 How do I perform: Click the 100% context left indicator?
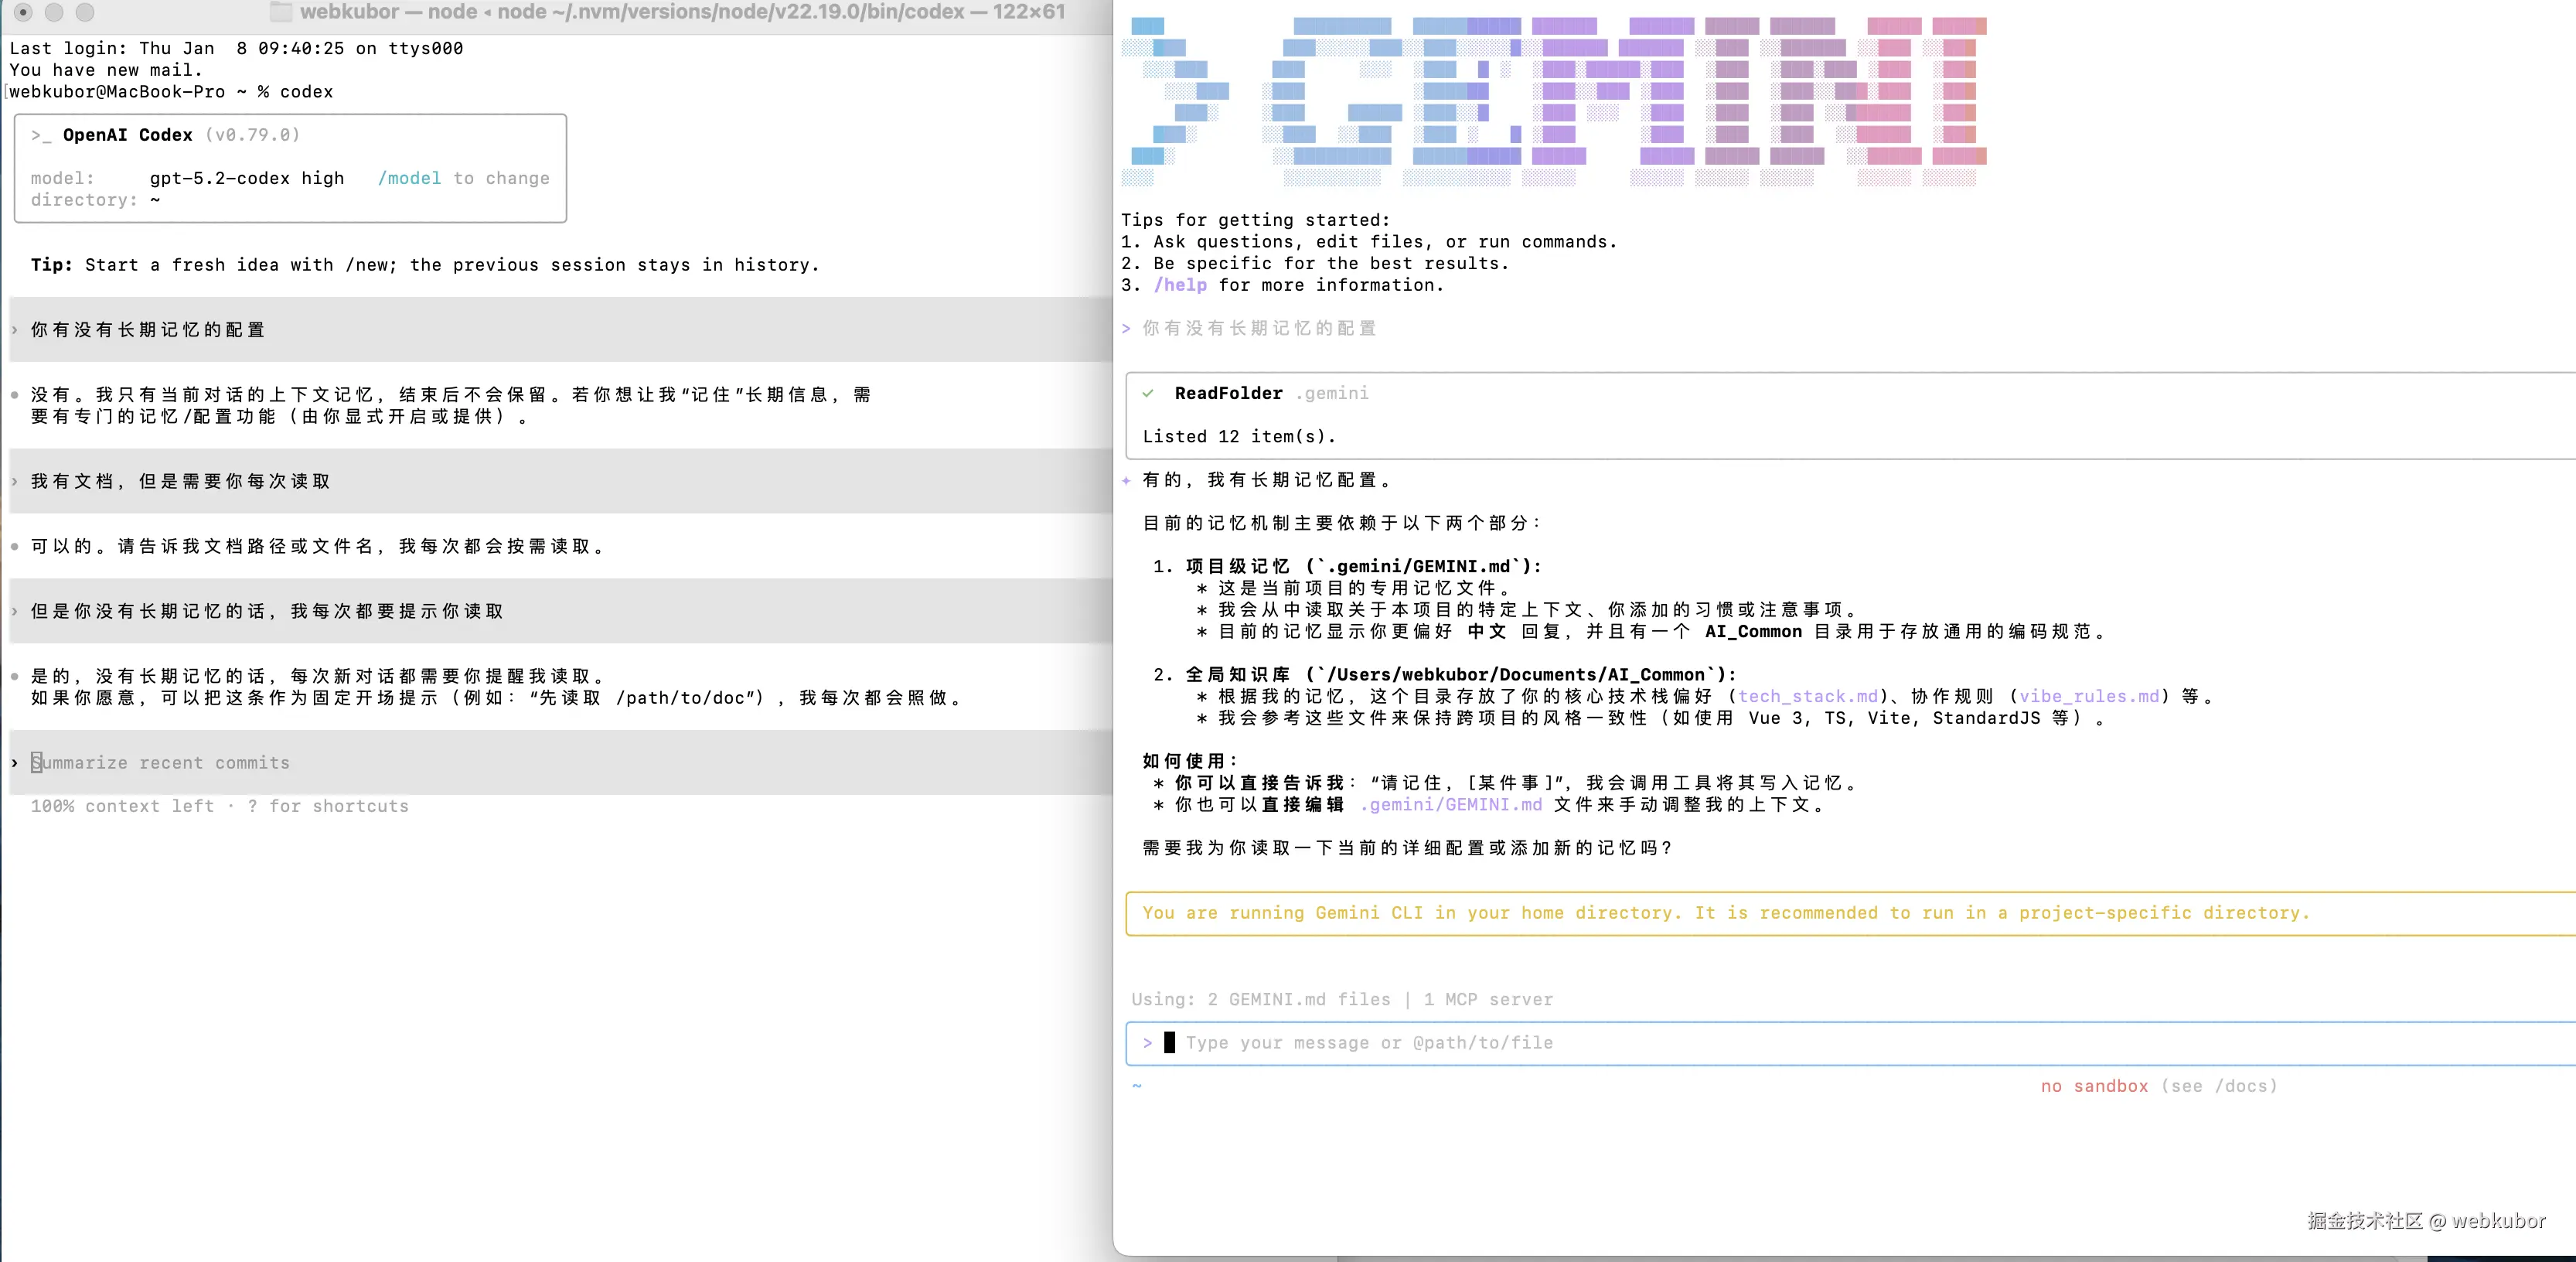pos(122,806)
